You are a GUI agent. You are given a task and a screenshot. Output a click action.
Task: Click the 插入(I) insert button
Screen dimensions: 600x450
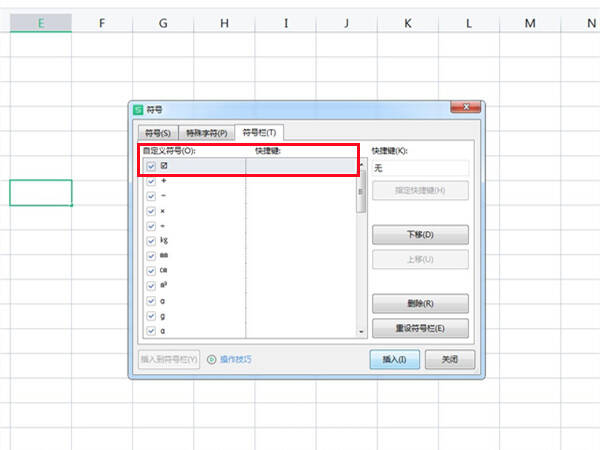395,359
